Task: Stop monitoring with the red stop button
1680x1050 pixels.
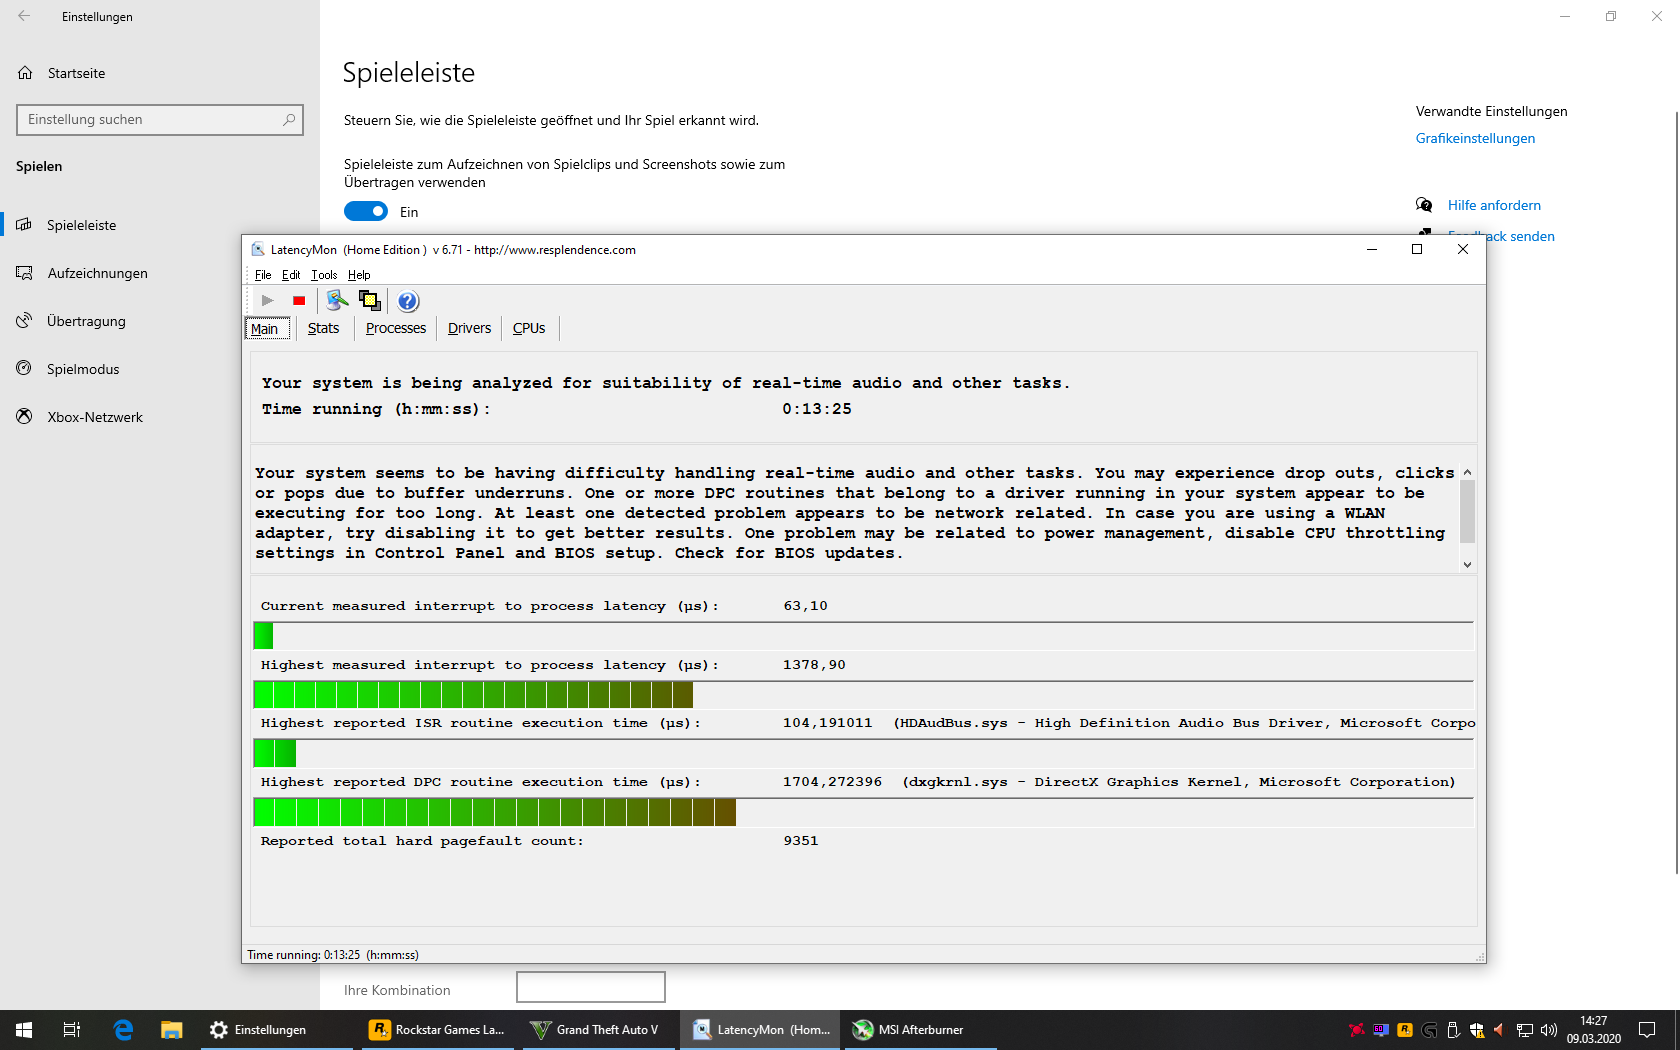Action: click(298, 300)
